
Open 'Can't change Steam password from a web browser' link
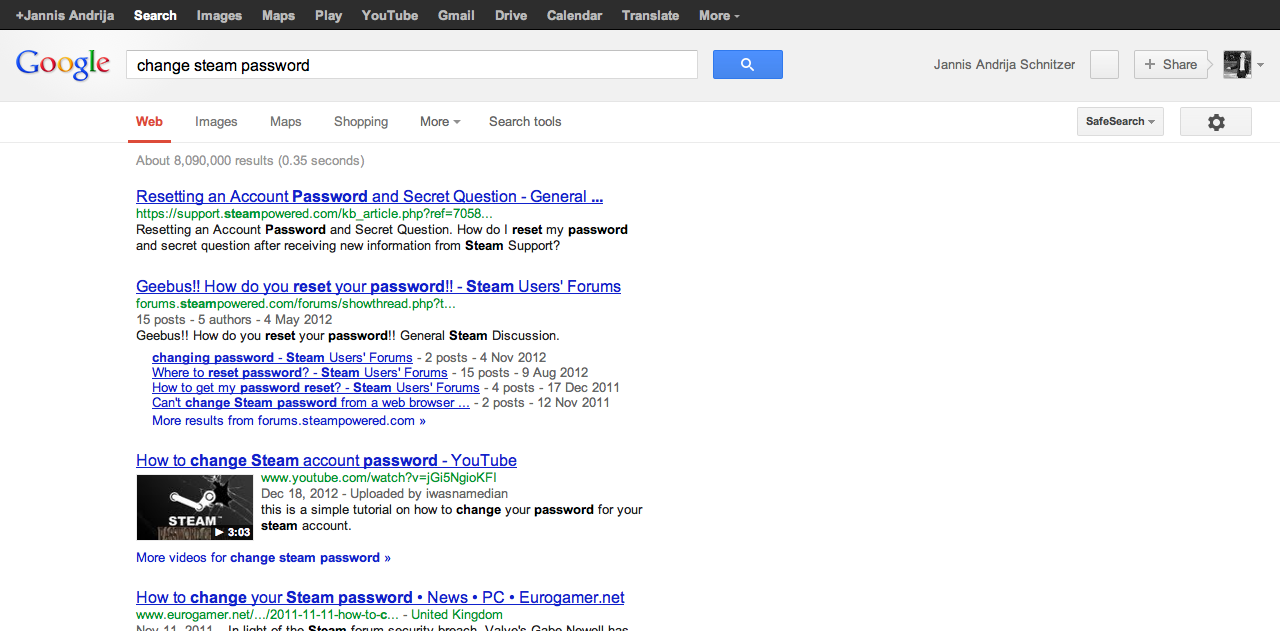coord(311,403)
